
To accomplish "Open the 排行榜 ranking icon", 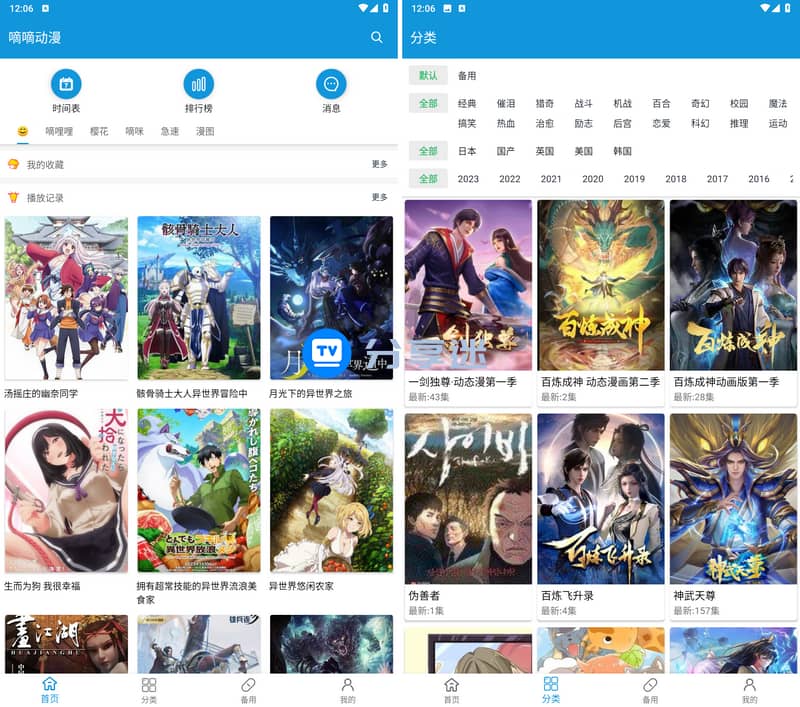I will (199, 84).
